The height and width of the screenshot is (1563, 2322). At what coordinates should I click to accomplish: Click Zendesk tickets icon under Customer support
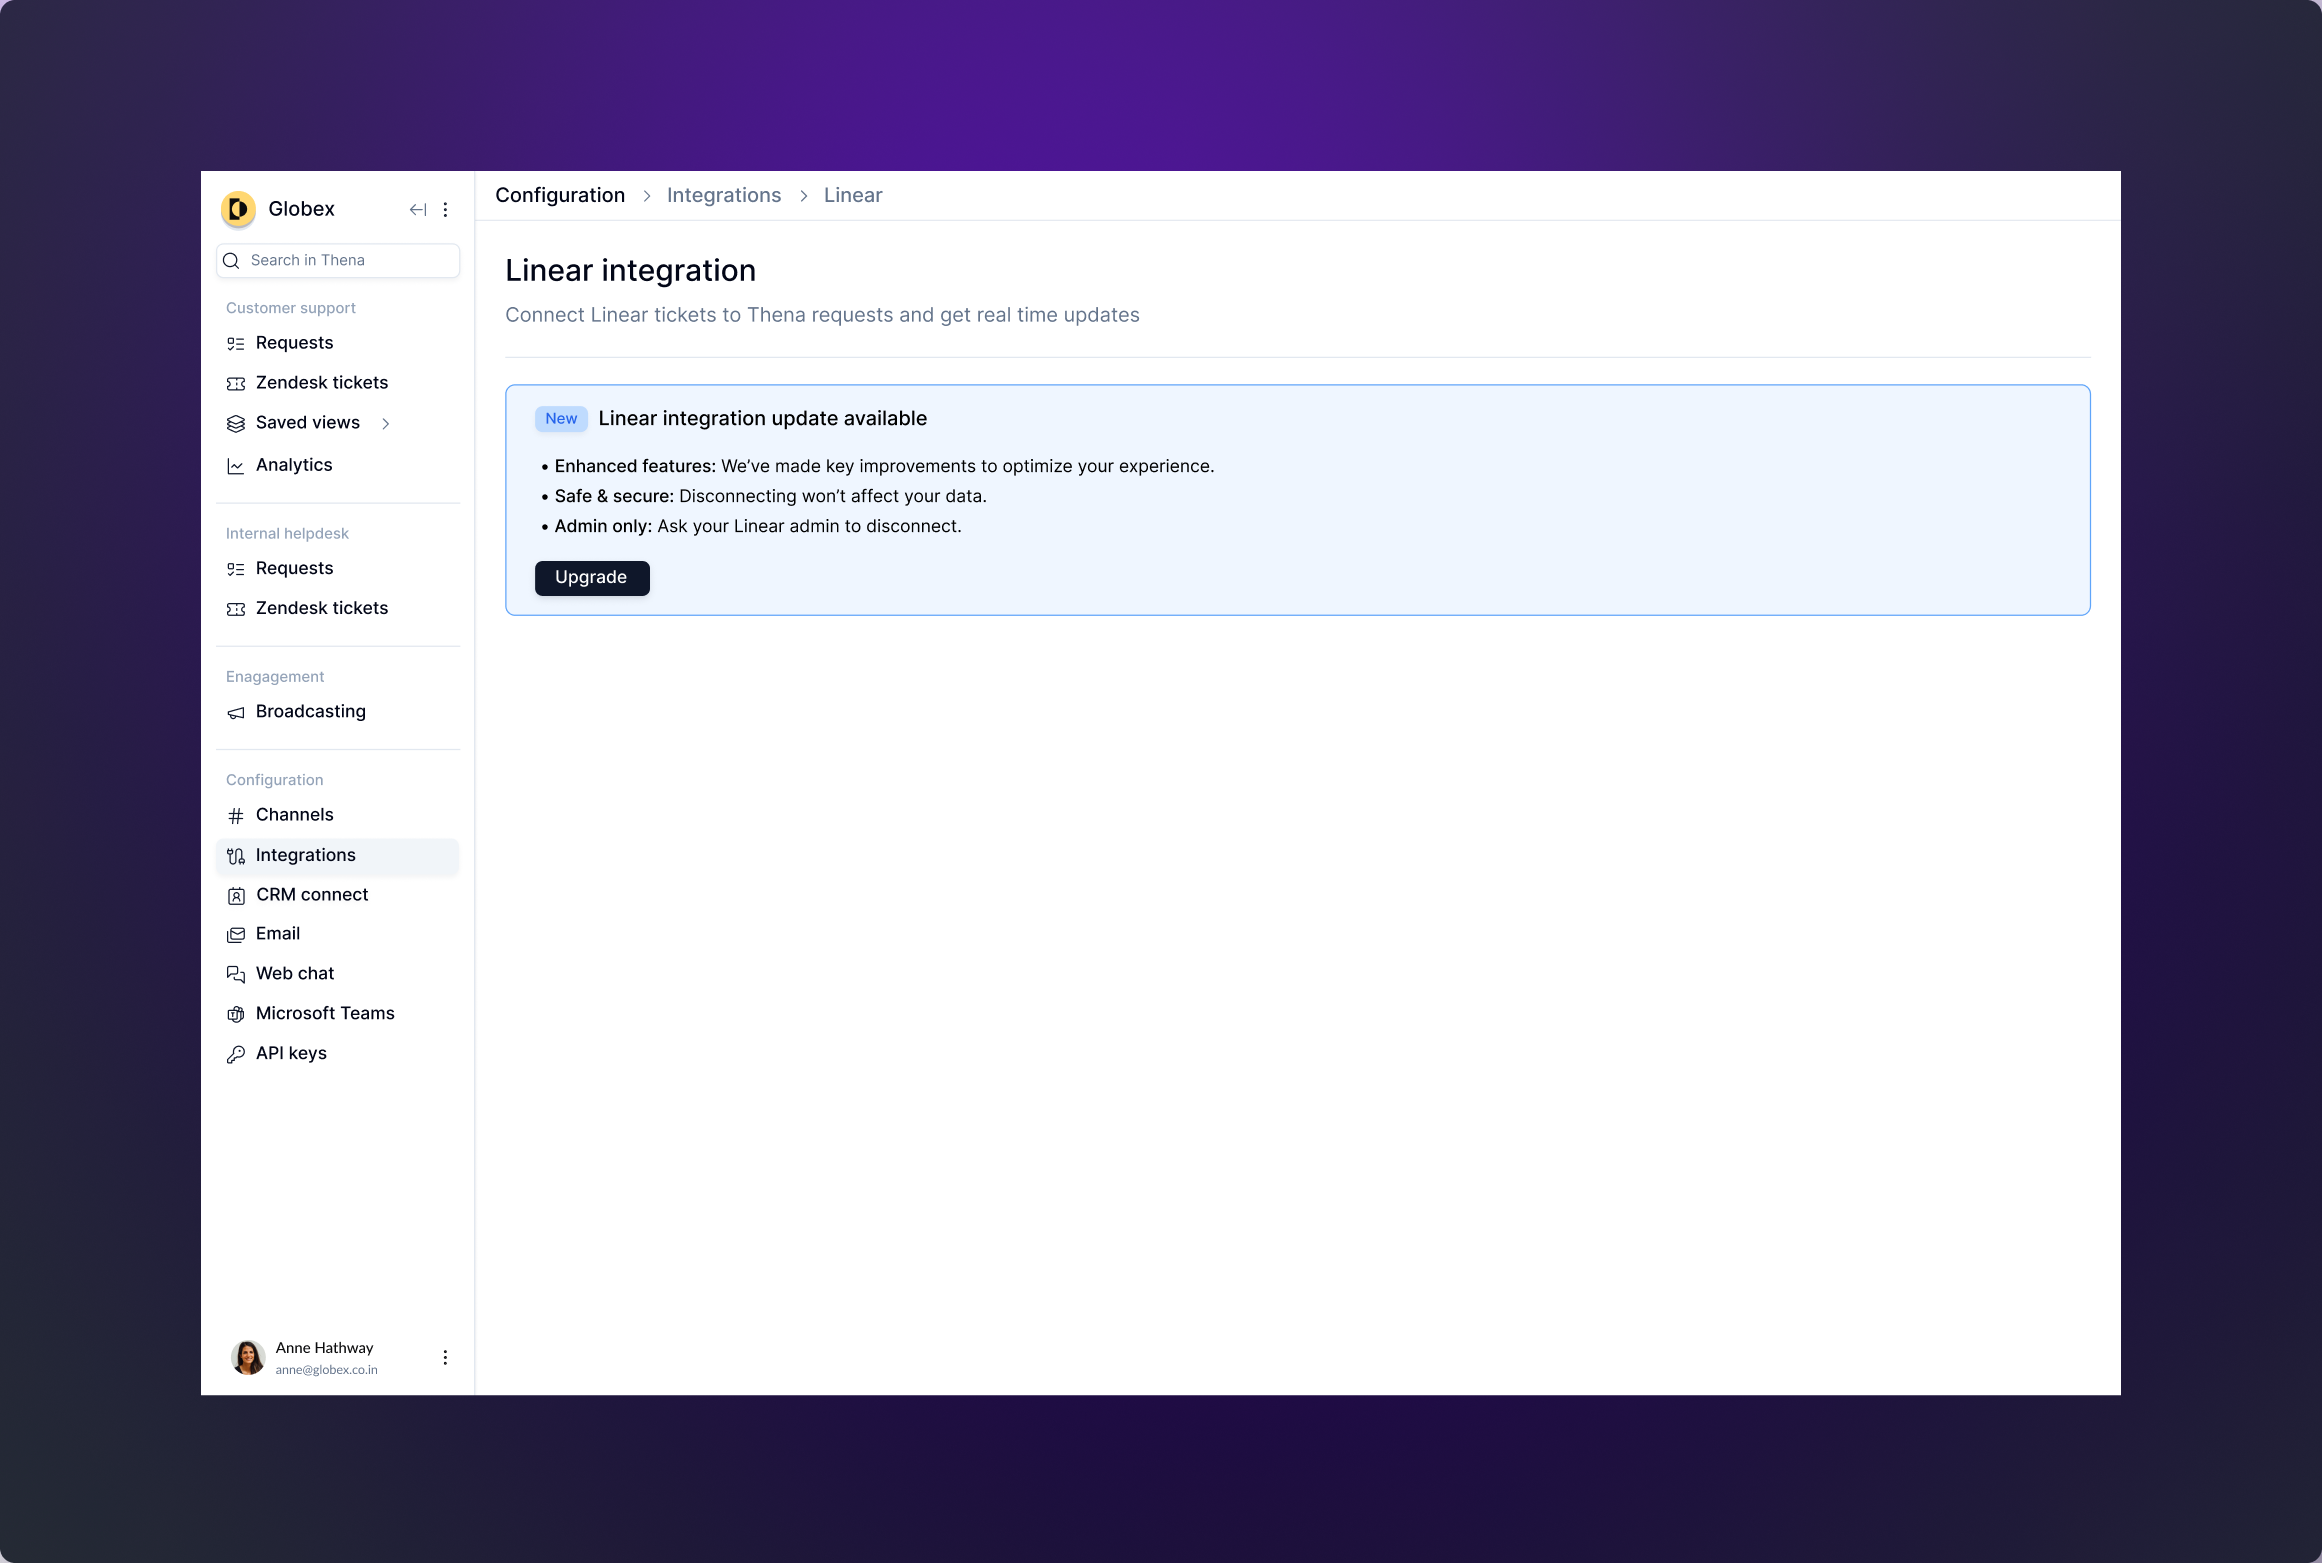(236, 384)
